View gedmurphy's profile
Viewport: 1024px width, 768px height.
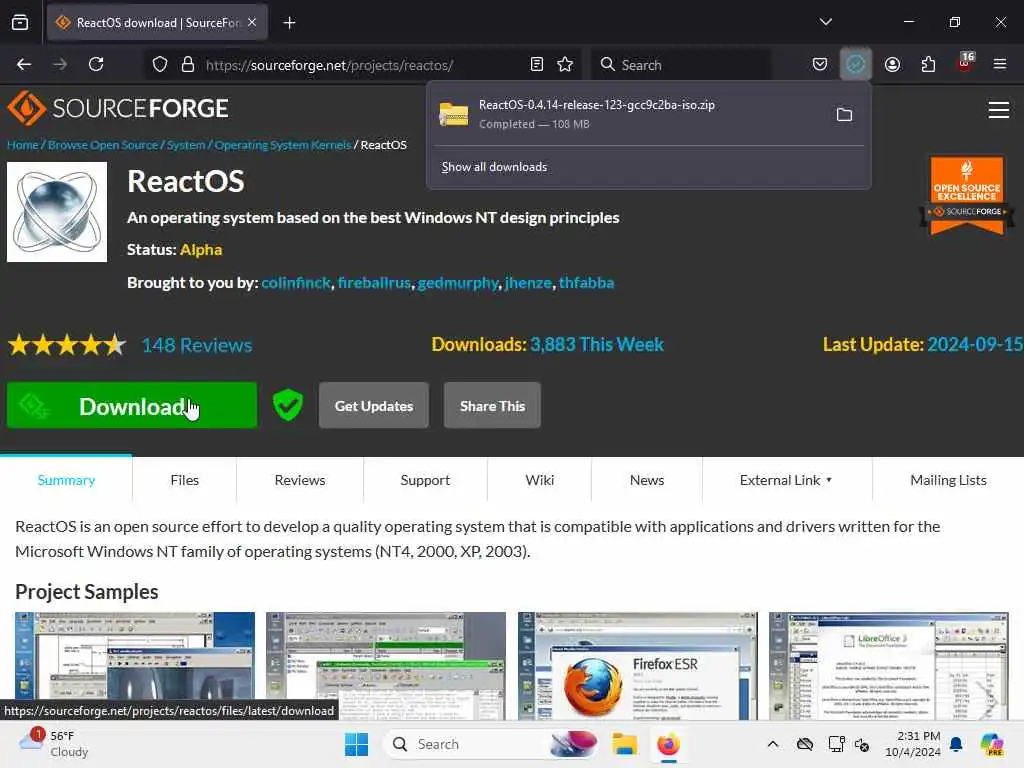click(x=458, y=283)
